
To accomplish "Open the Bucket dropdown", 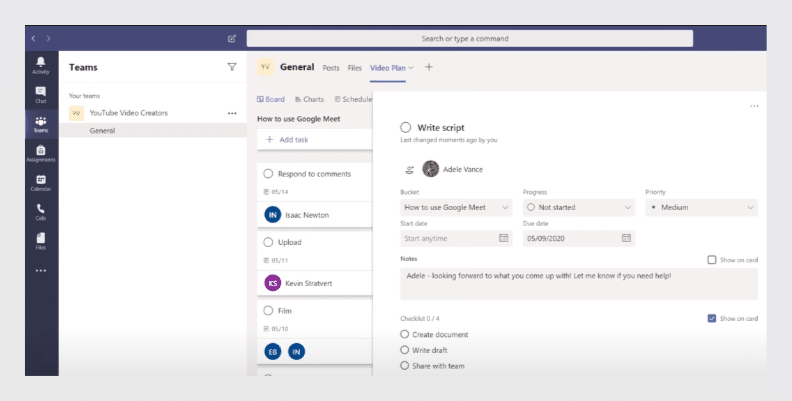I will point(456,207).
